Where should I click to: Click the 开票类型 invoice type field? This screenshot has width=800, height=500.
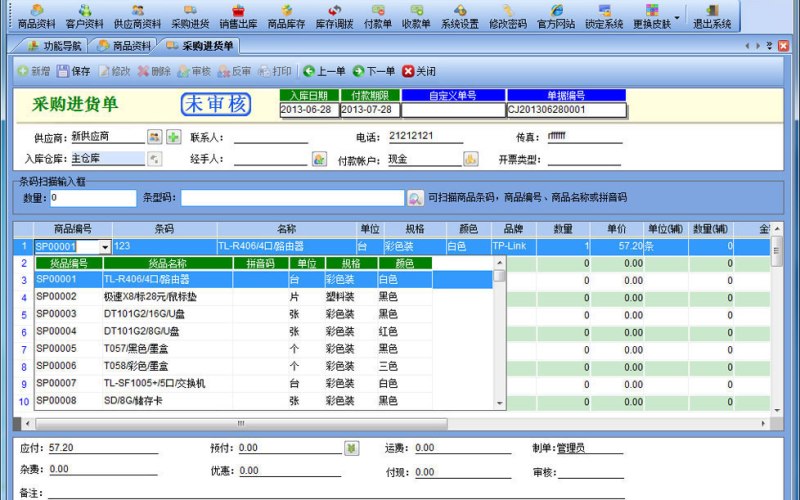[x=584, y=159]
